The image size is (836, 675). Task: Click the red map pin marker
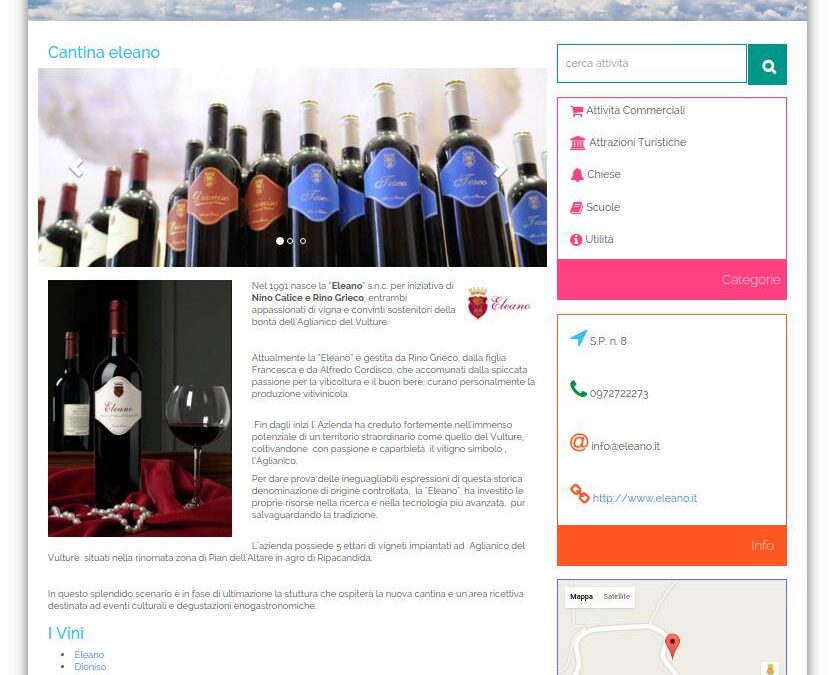point(673,645)
